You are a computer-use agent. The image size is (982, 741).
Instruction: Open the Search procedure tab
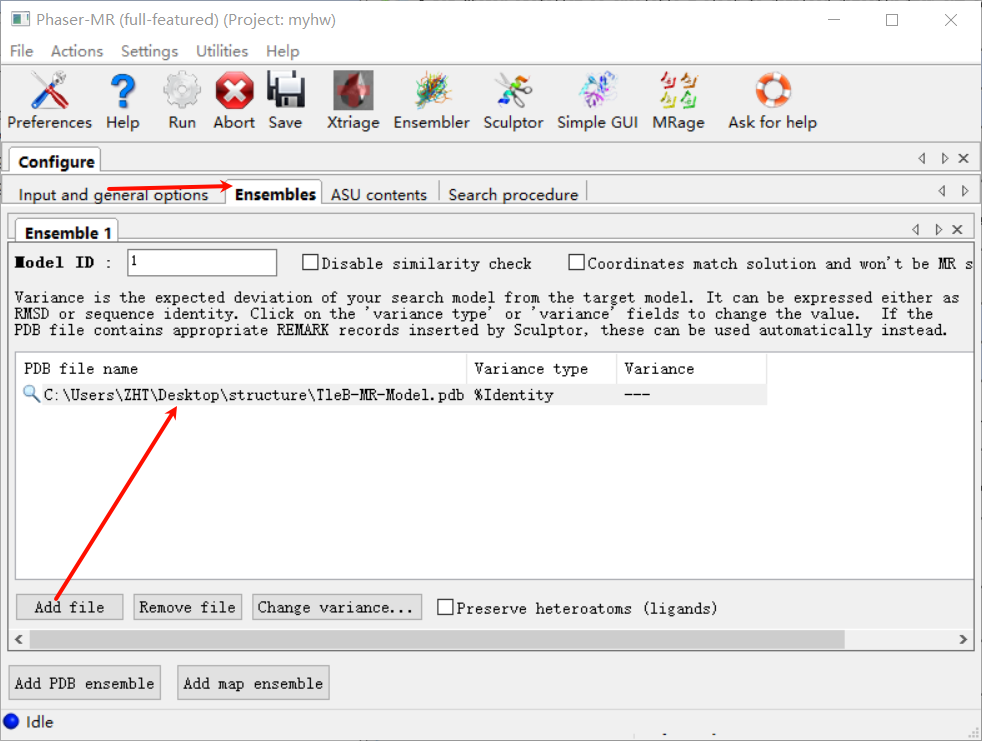coord(513,195)
